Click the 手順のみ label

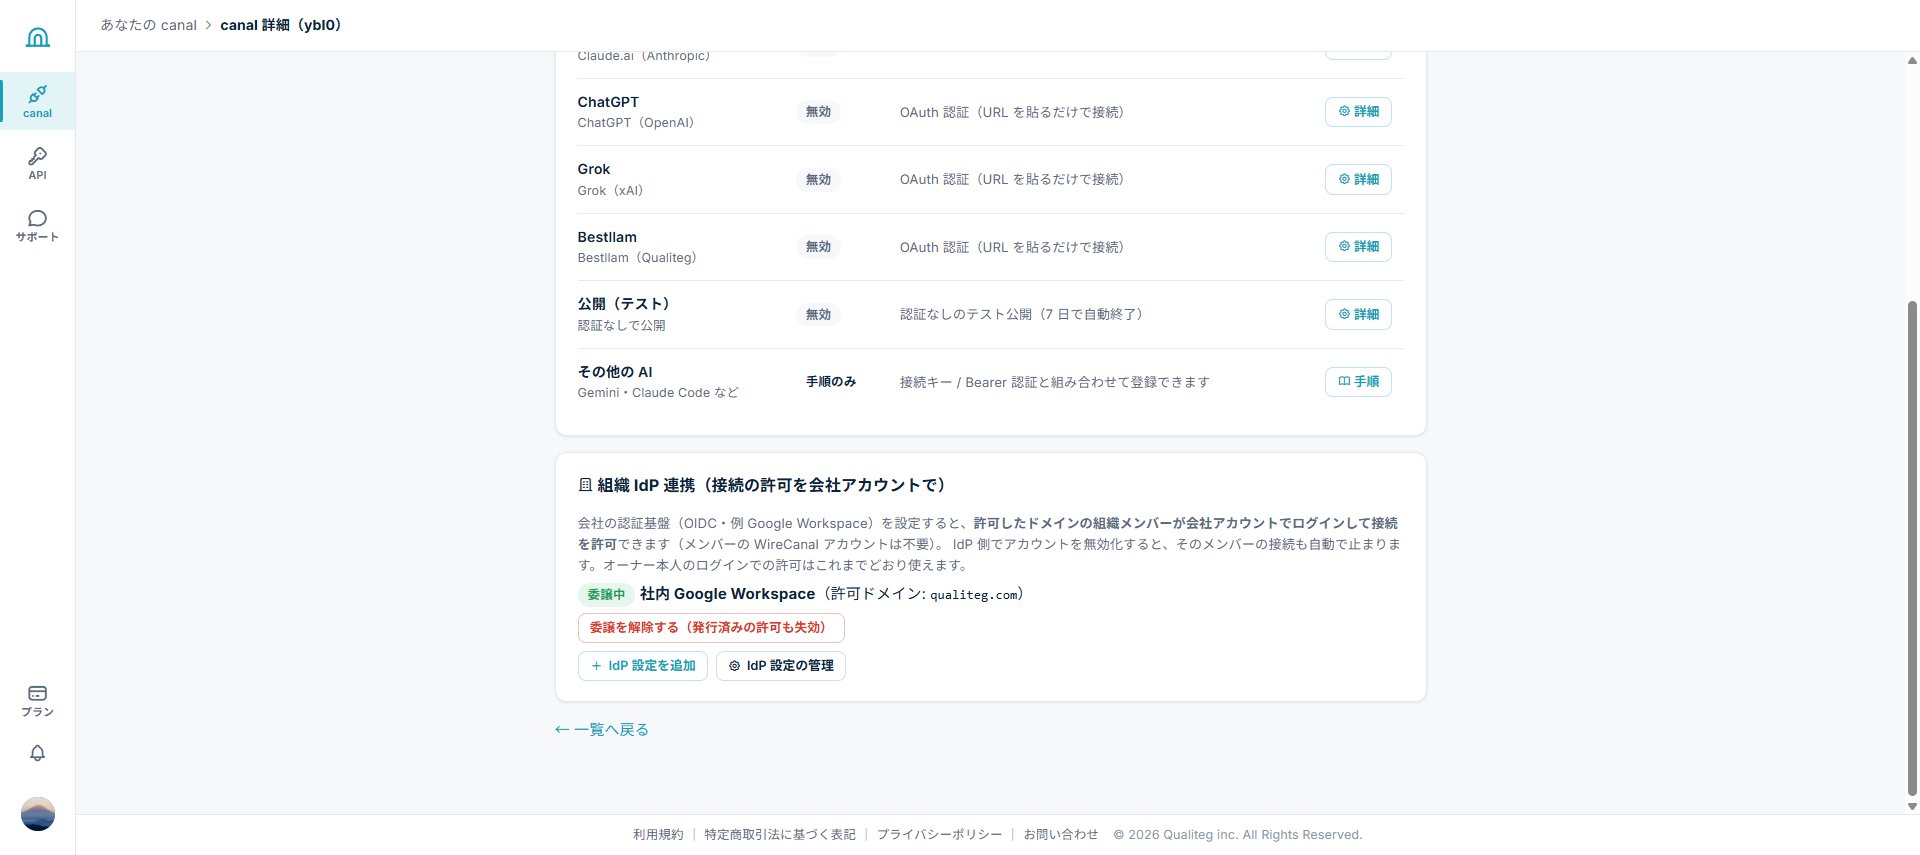(x=830, y=382)
